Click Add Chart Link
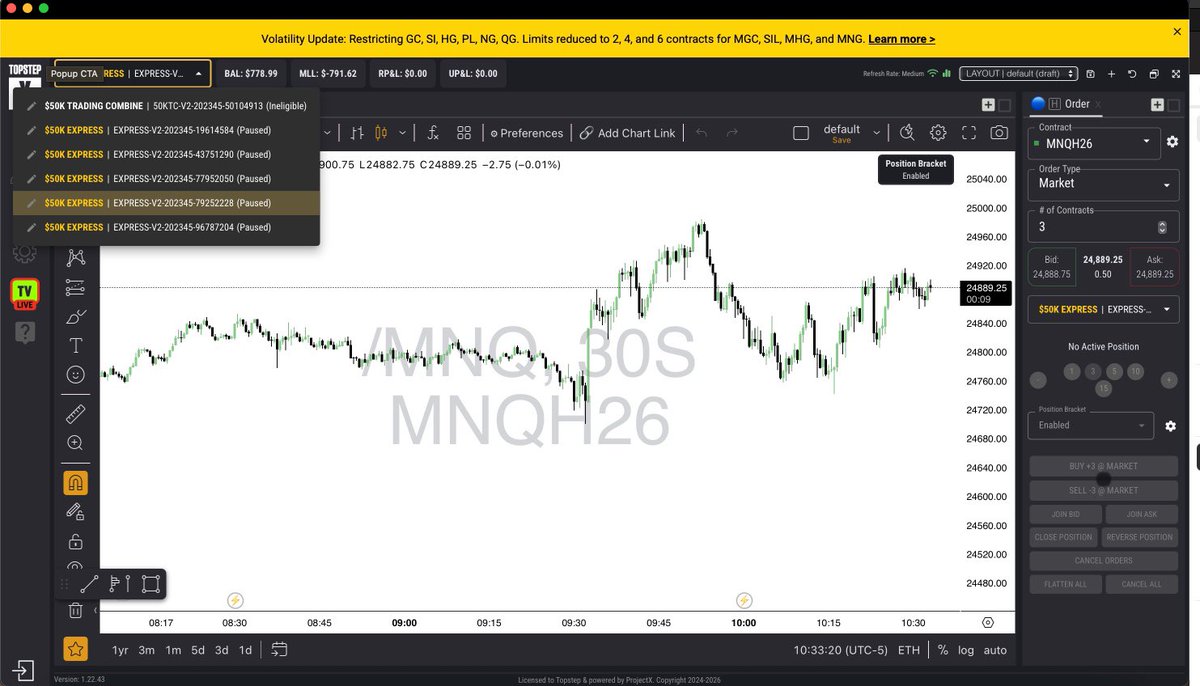This screenshot has width=1200, height=686. click(x=628, y=133)
